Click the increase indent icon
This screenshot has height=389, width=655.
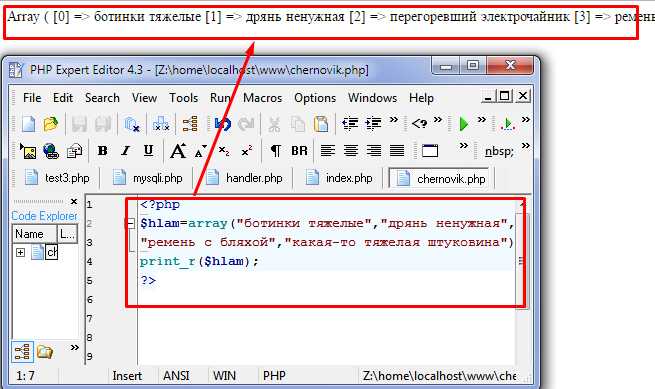[373, 124]
